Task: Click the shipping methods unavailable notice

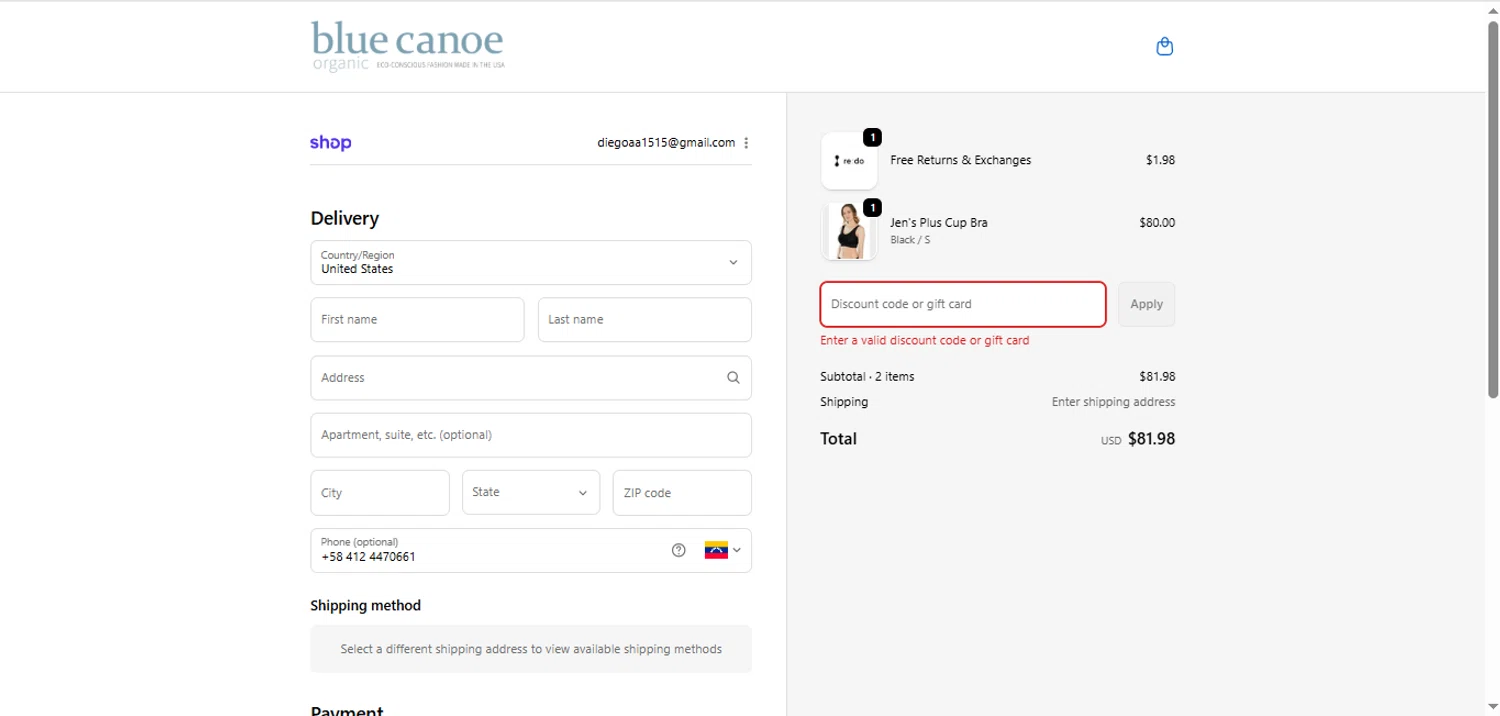Action: coord(531,649)
